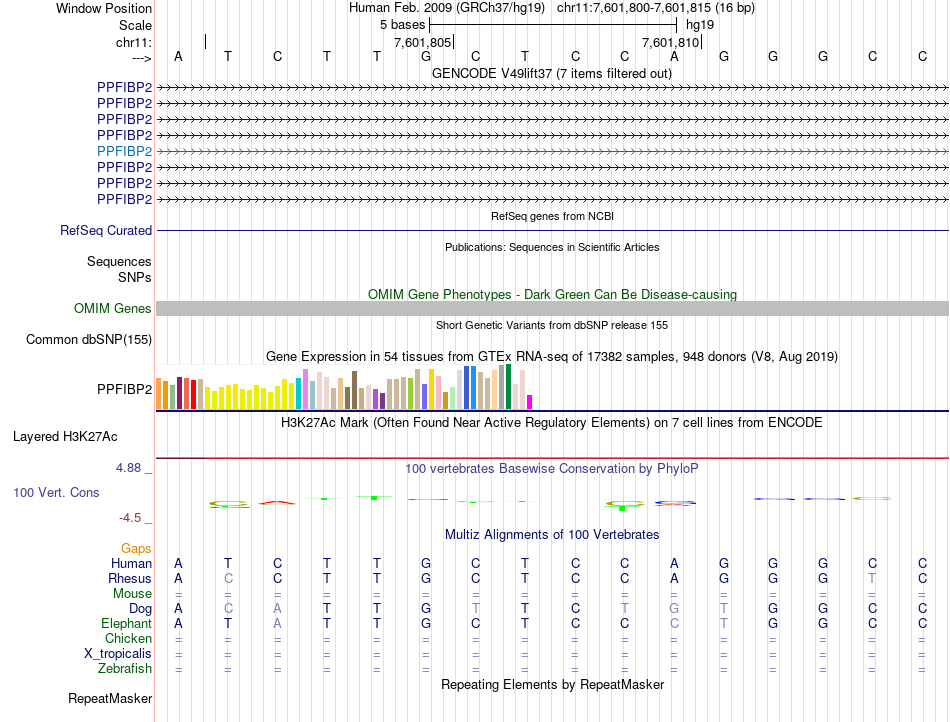This screenshot has height=722, width=950.
Task: Click the red PhyloP conservation glyph
Action: (x=277, y=502)
